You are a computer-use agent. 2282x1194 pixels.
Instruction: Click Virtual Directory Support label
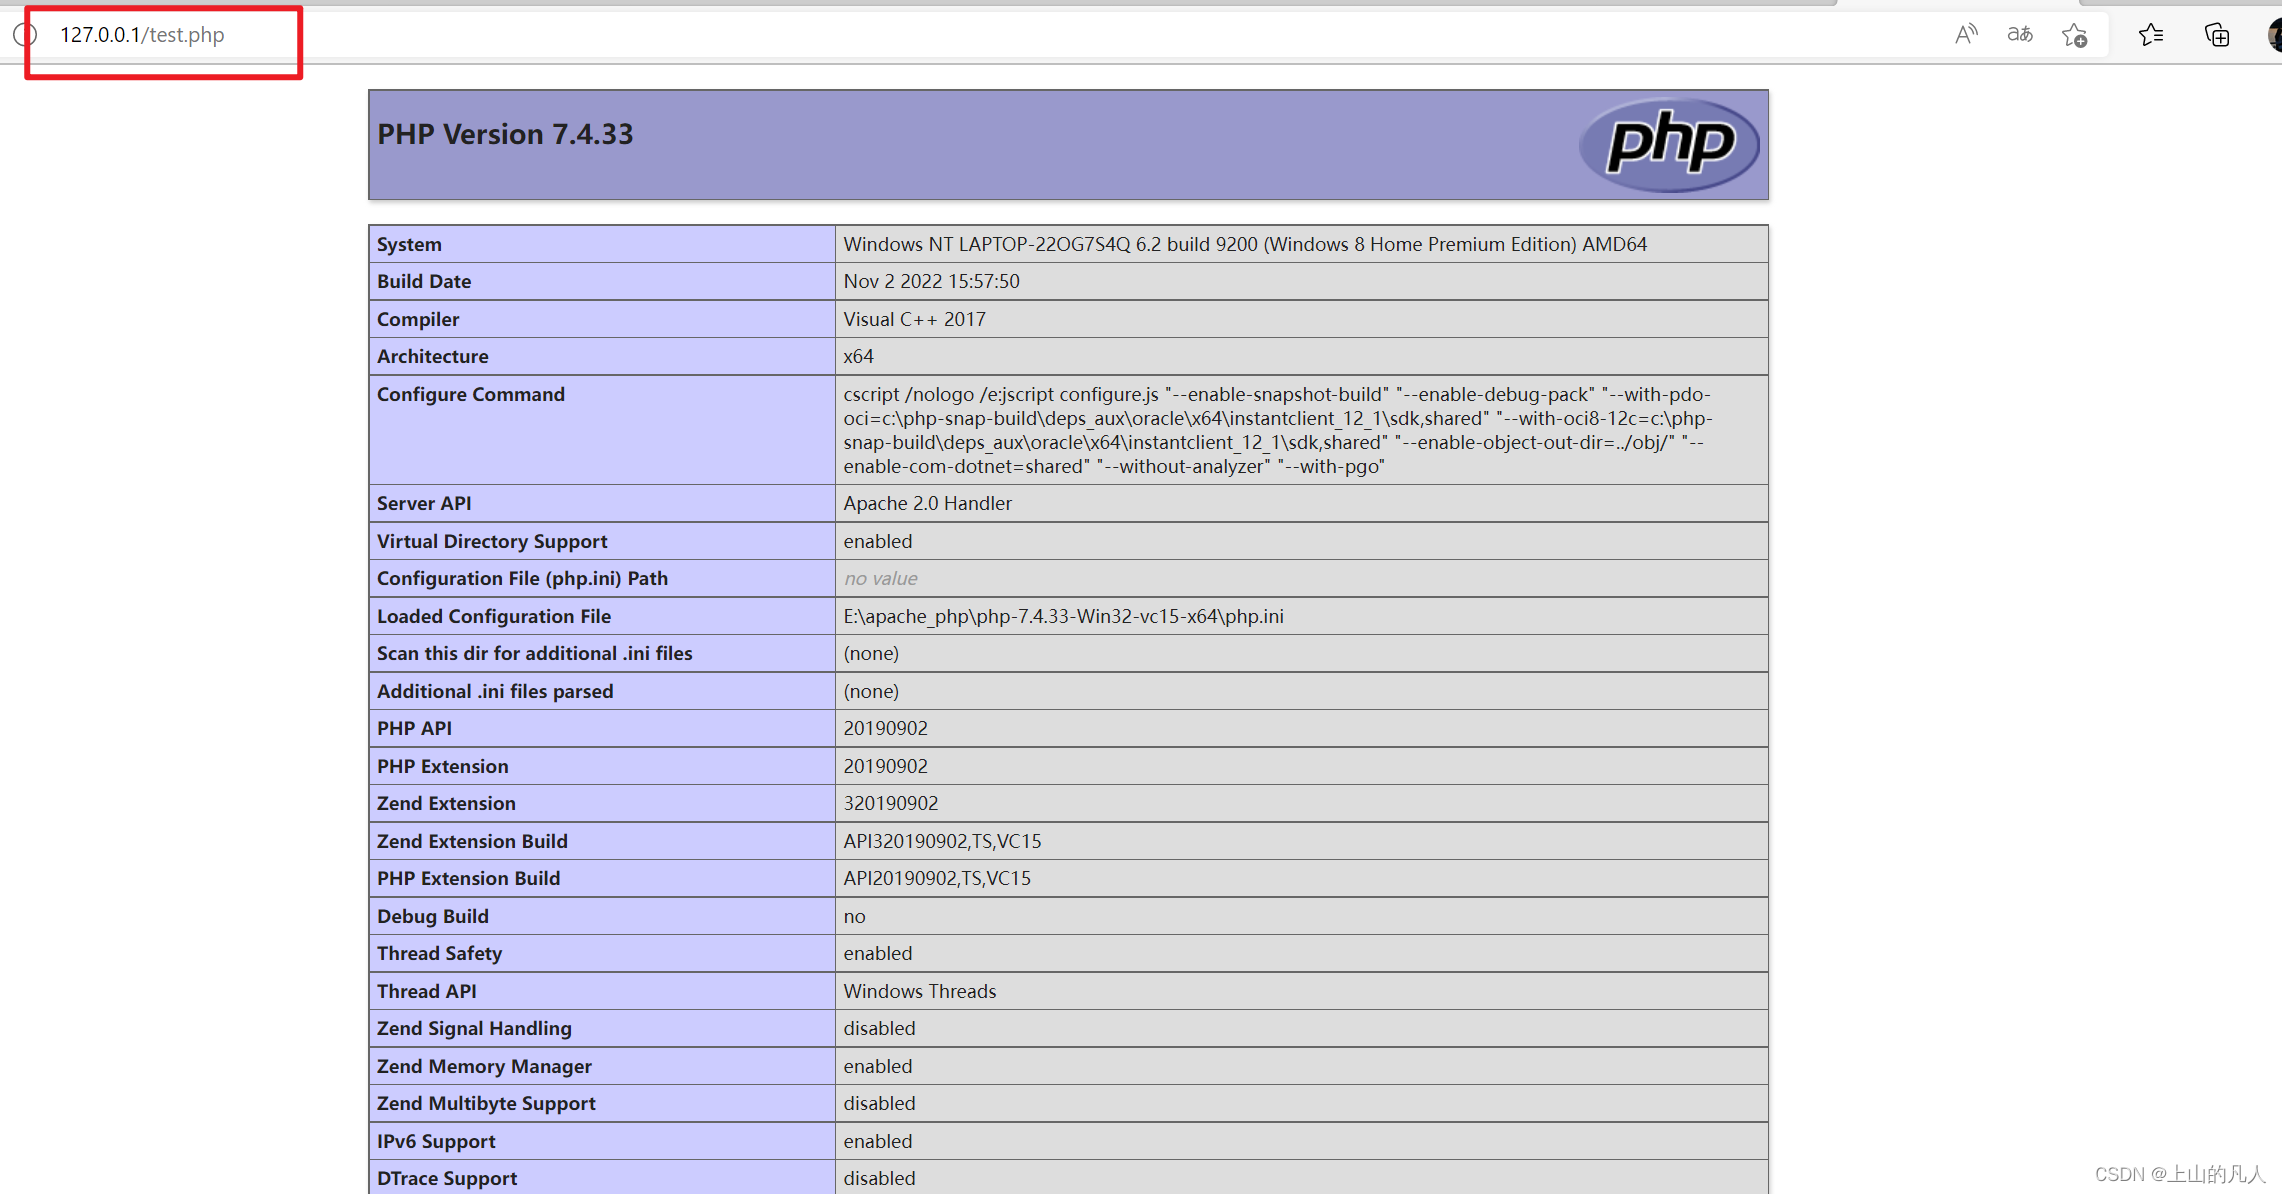(492, 541)
